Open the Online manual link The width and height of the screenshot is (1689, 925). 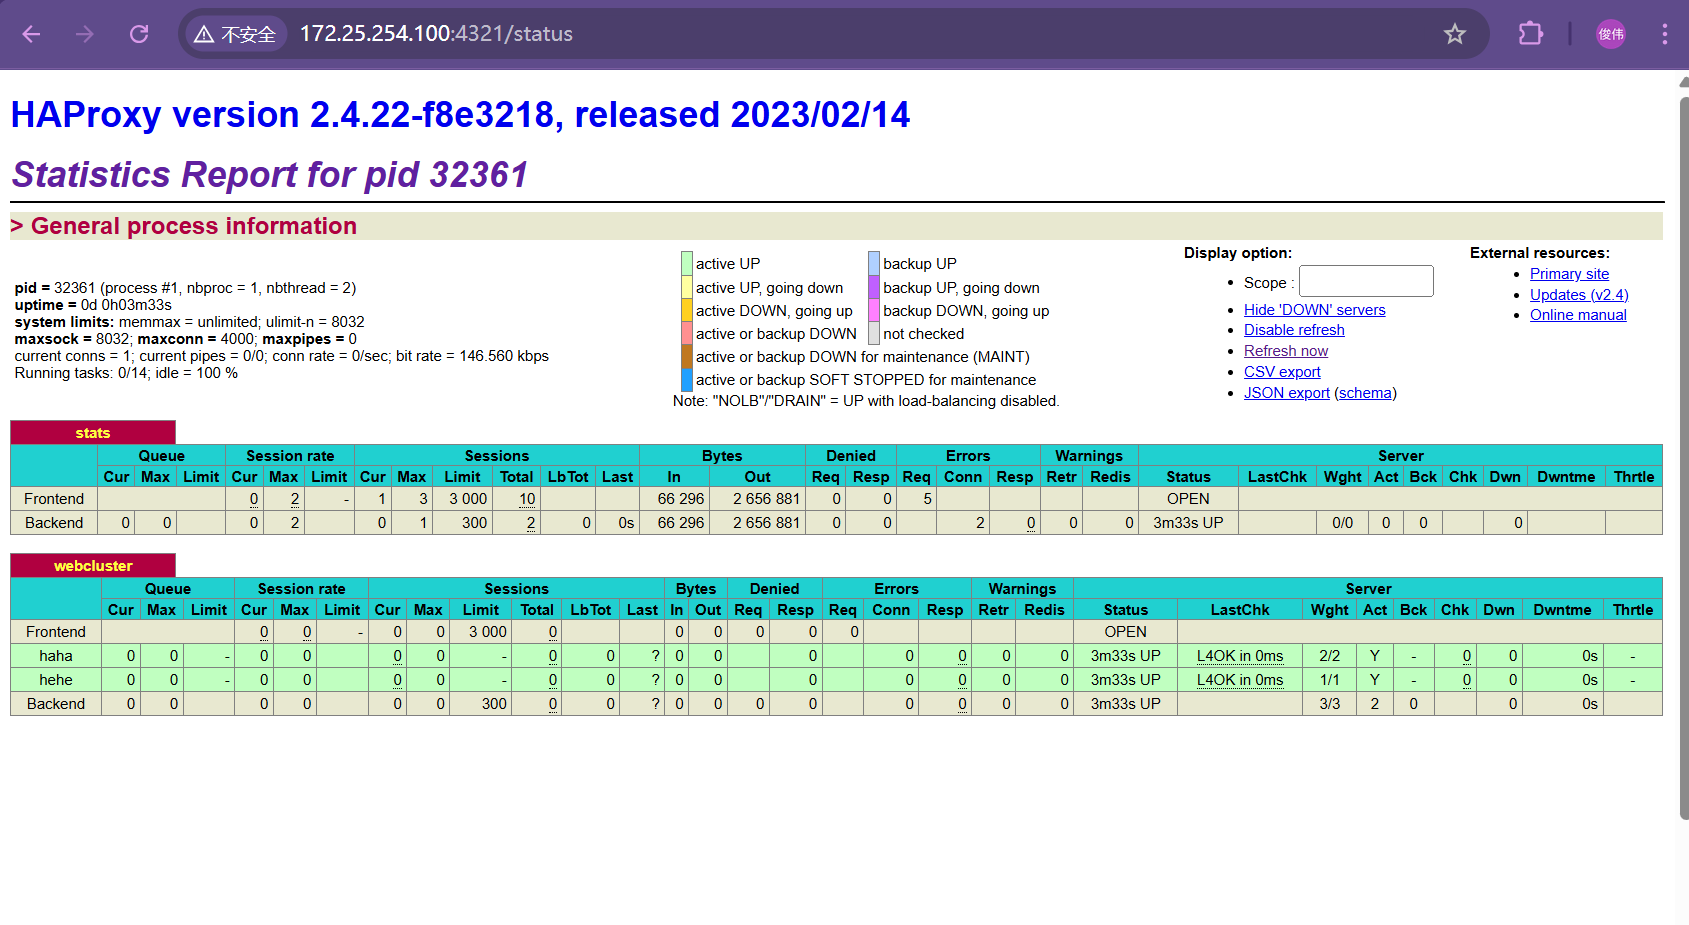[x=1578, y=315]
